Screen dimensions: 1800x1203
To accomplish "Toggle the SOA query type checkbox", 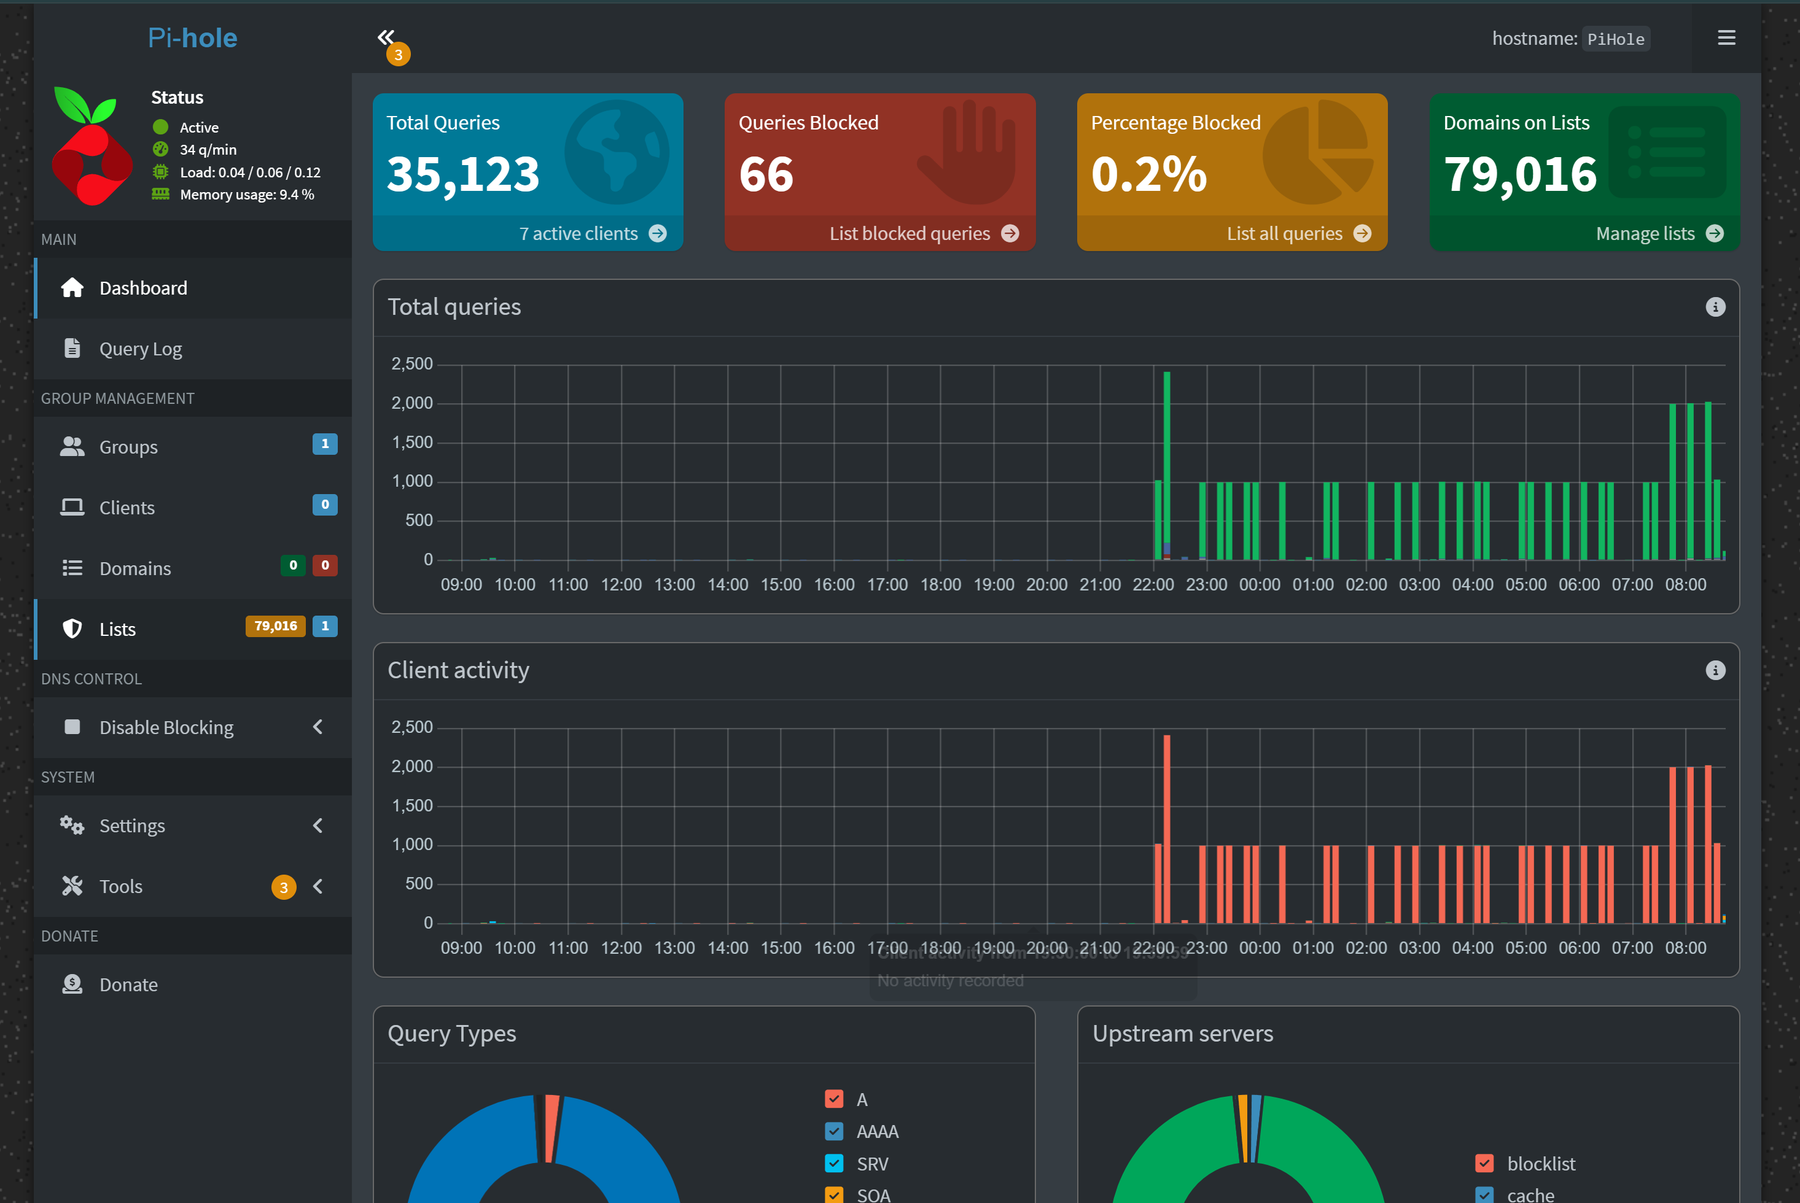I will click(834, 1195).
